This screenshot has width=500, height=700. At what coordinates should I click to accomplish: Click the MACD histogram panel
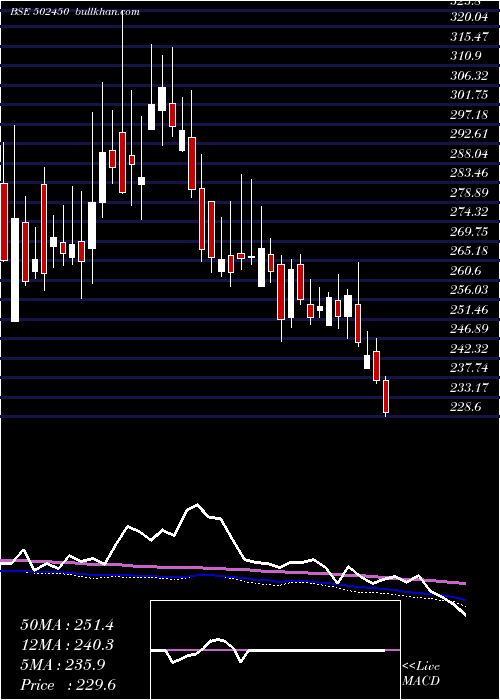click(x=275, y=650)
